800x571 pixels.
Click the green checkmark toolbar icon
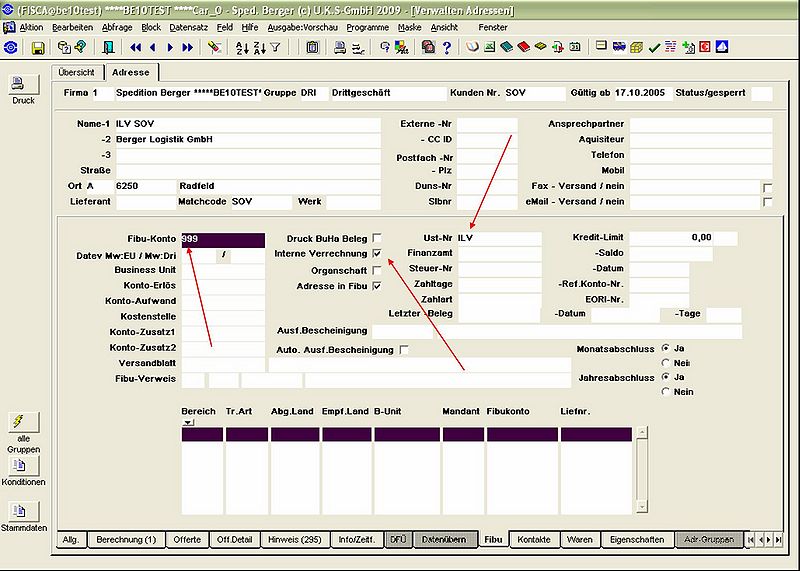coord(654,47)
